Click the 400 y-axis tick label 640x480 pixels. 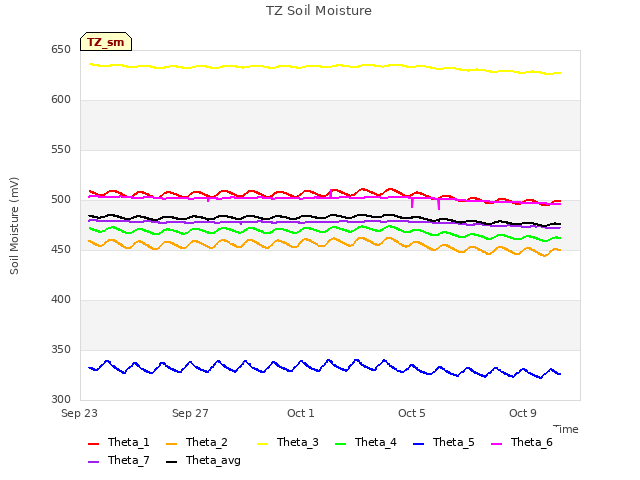coord(61,300)
